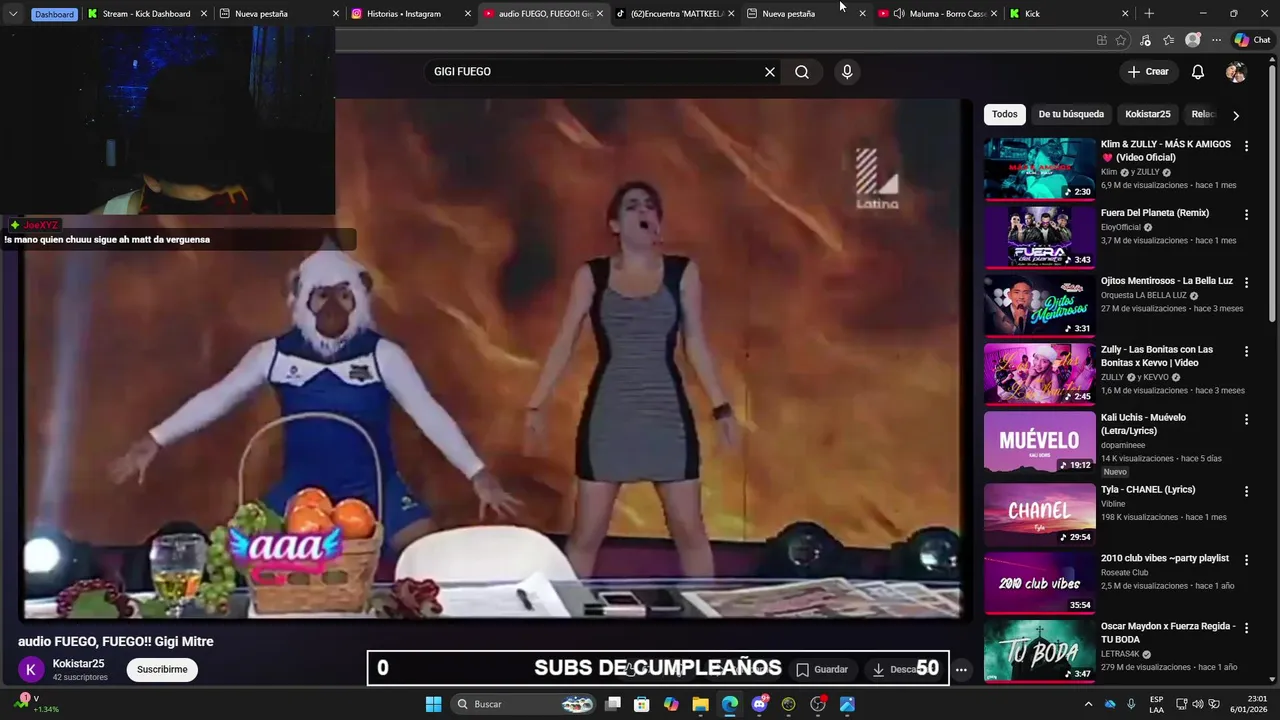Screen dimensions: 1280x720
Task: Open options menu for 2010 club vibes playlist
Action: click(x=1246, y=560)
